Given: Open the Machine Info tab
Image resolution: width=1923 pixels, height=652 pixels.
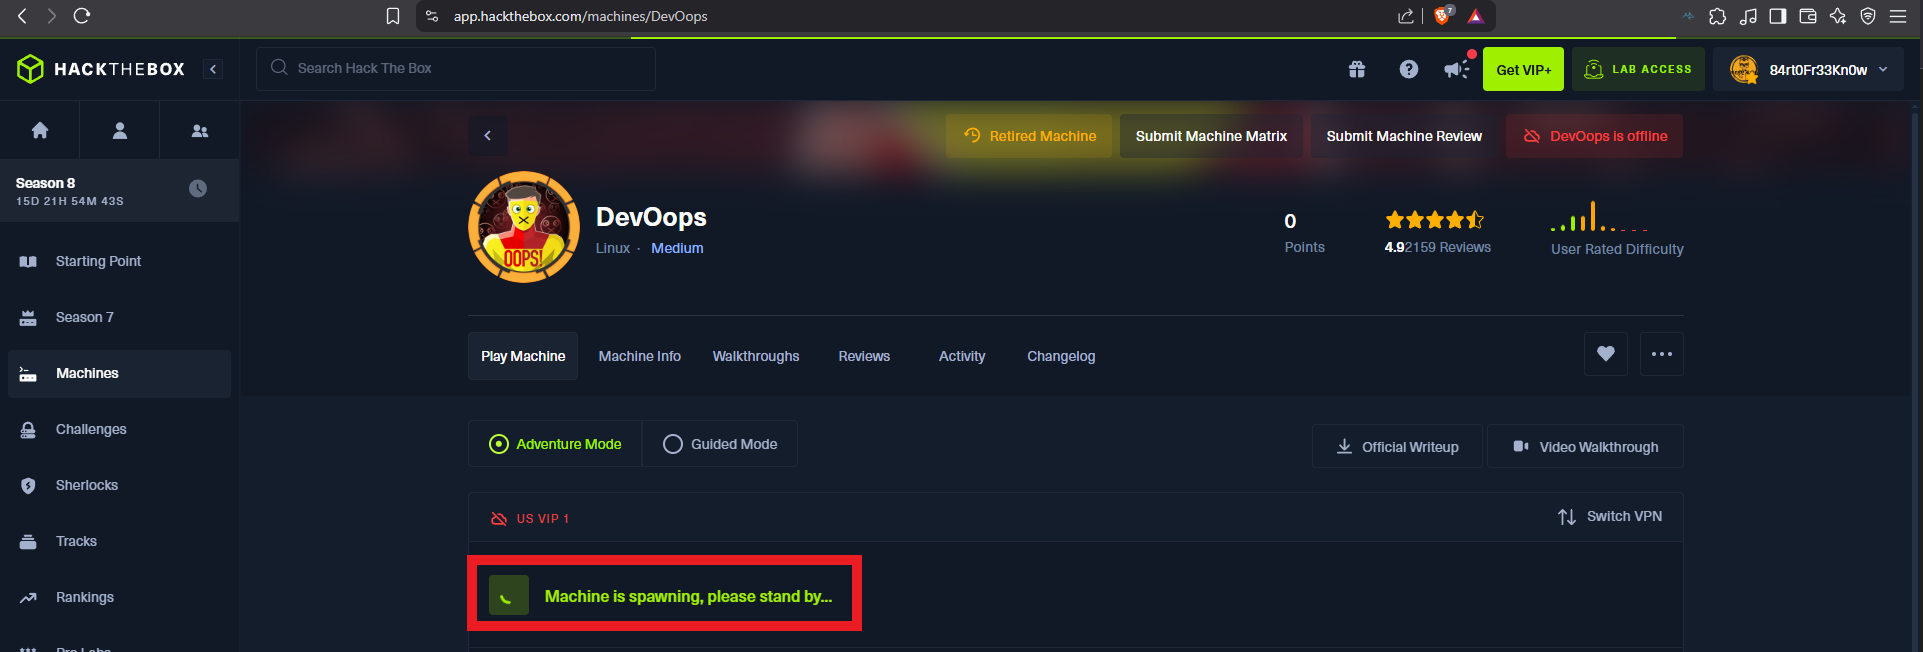Looking at the screenshot, I should (640, 356).
